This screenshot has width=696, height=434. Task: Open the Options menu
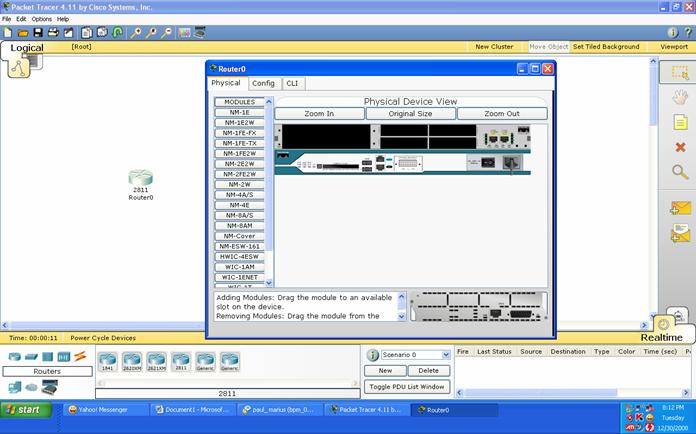pos(41,19)
